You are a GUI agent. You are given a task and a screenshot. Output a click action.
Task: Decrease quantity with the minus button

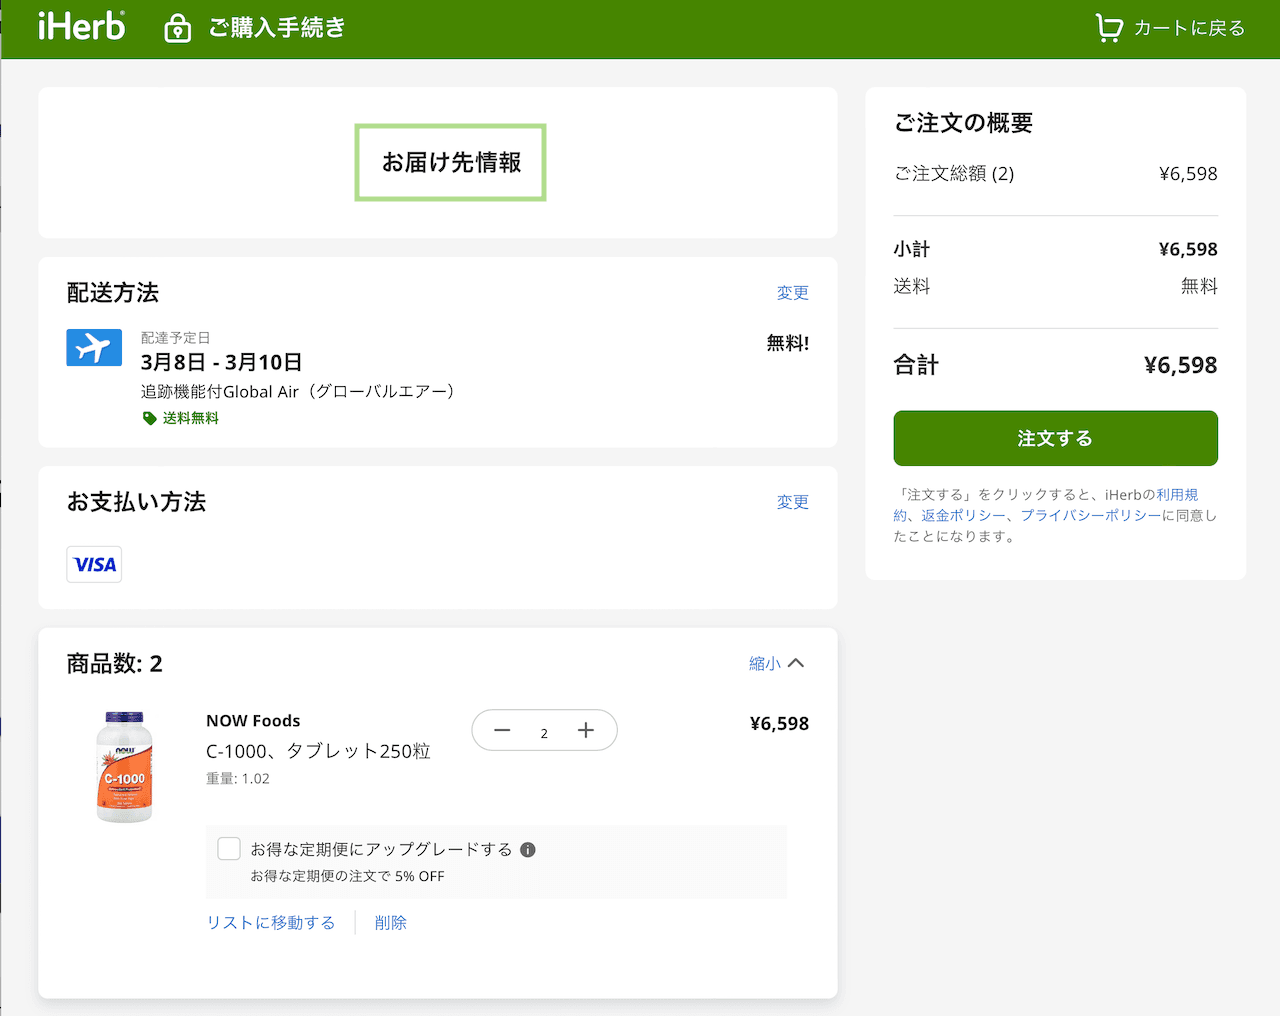tap(502, 730)
